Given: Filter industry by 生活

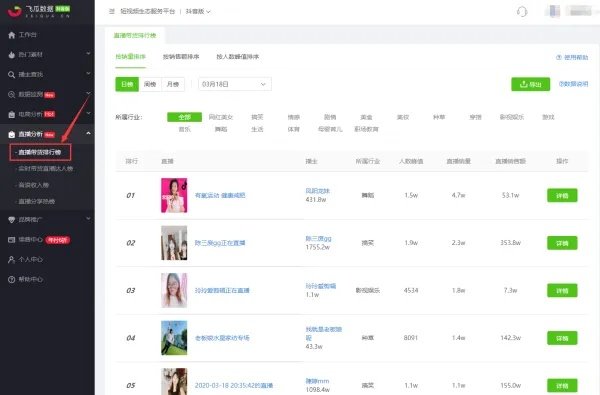Looking at the screenshot, I should pos(257,129).
